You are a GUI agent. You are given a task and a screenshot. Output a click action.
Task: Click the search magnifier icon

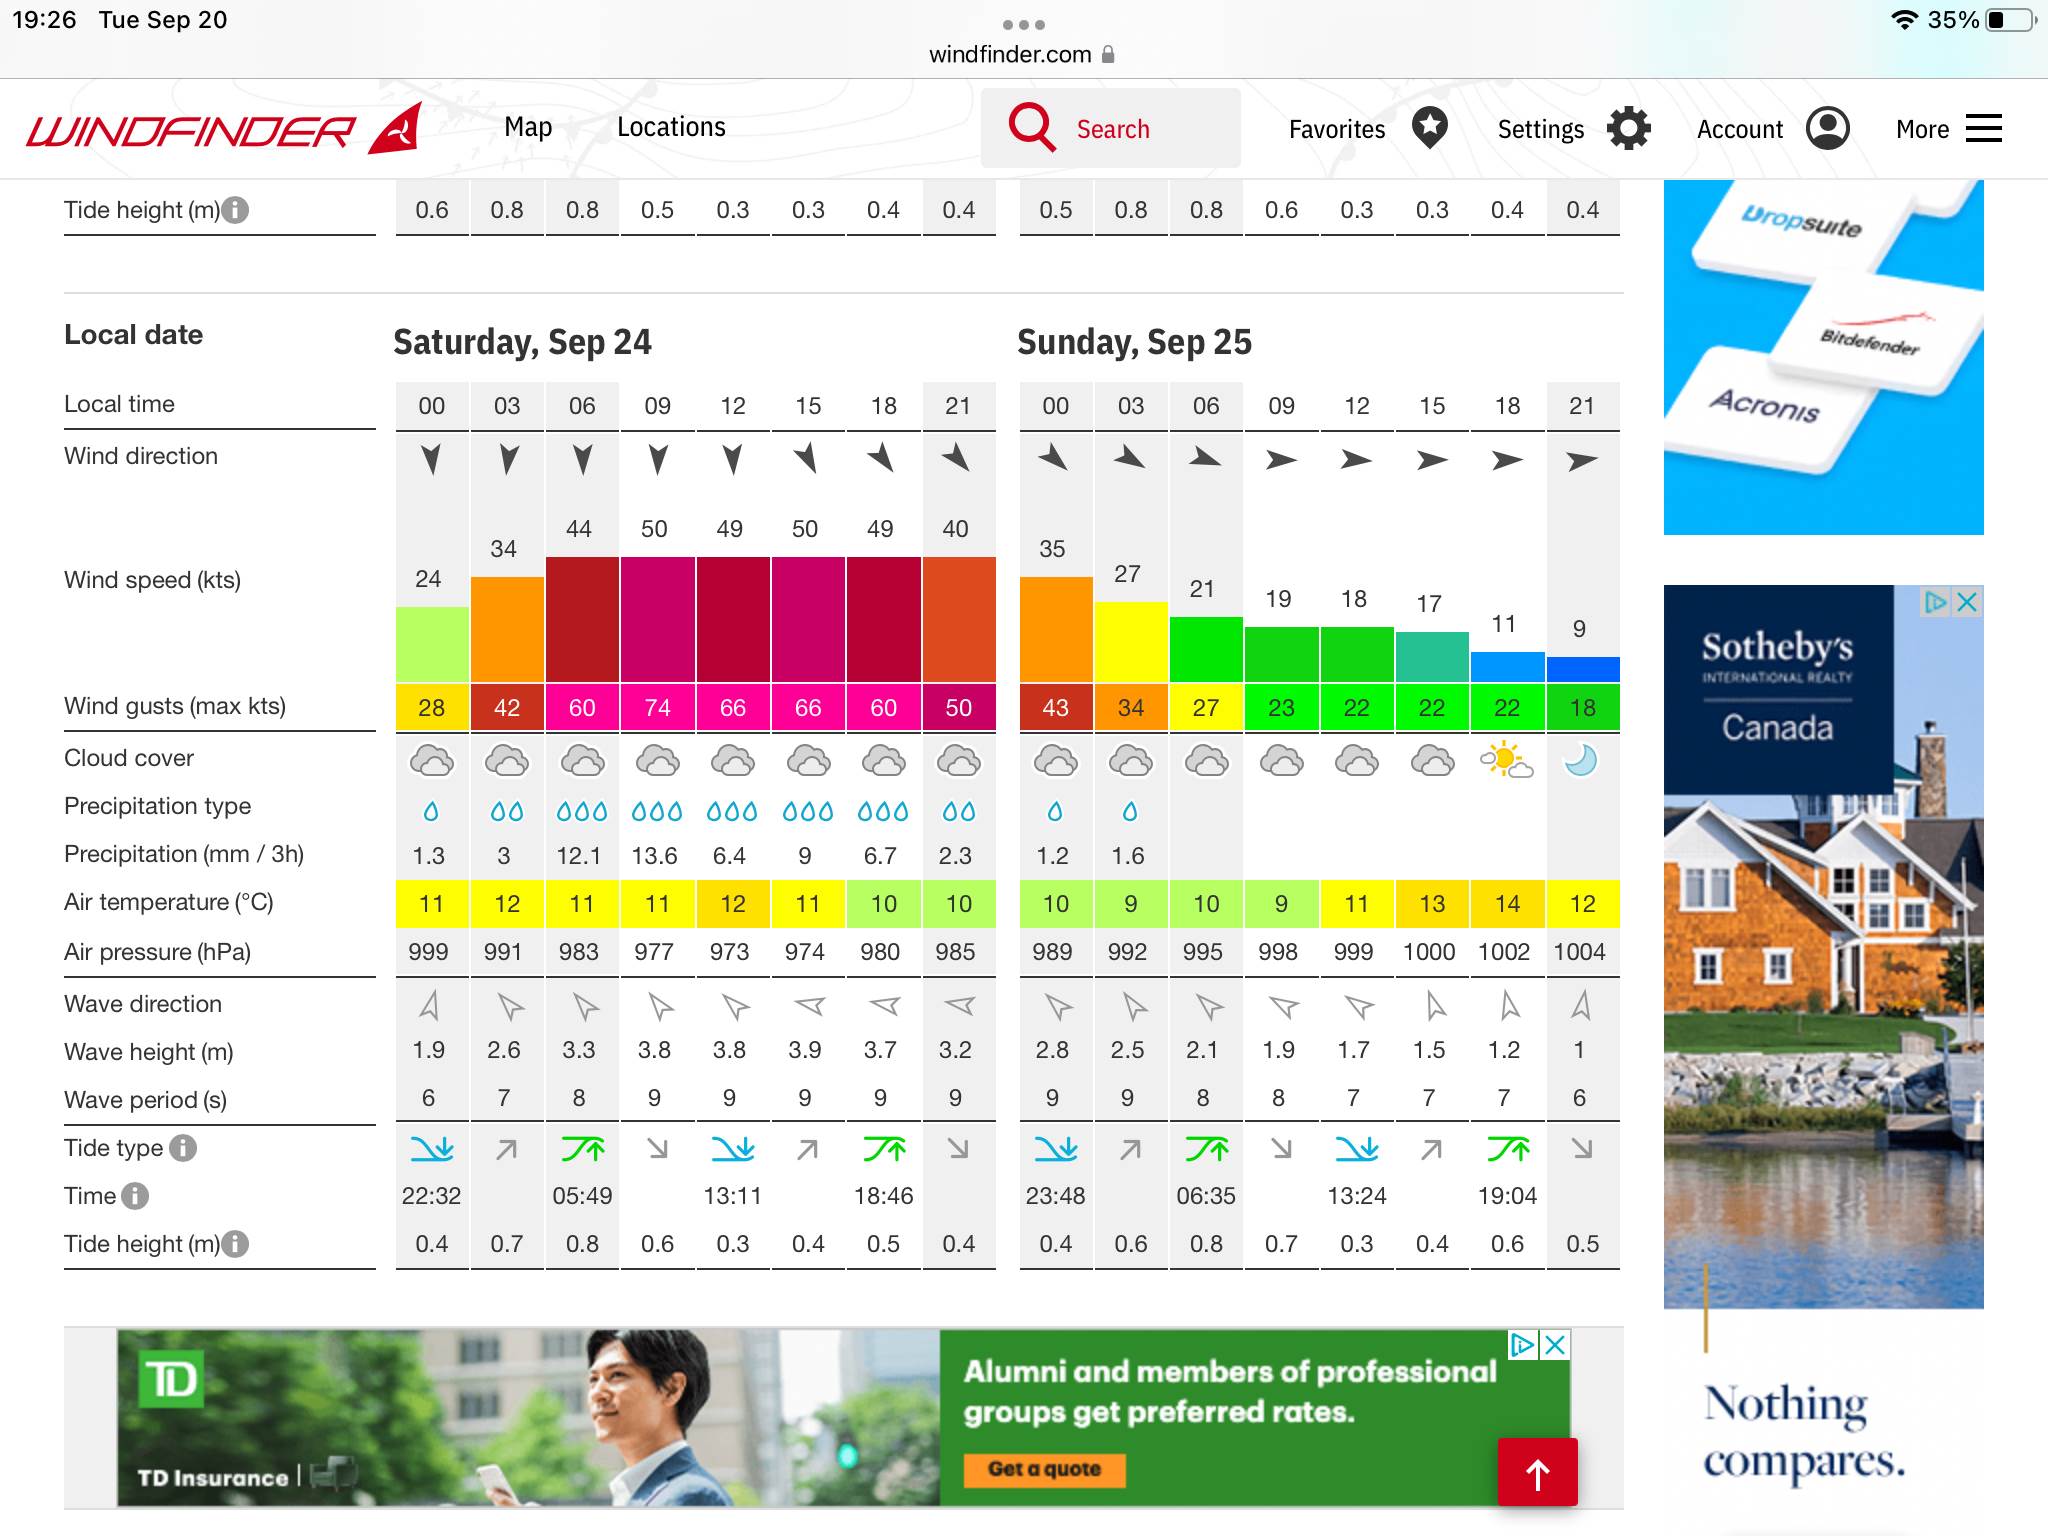coord(1031,128)
